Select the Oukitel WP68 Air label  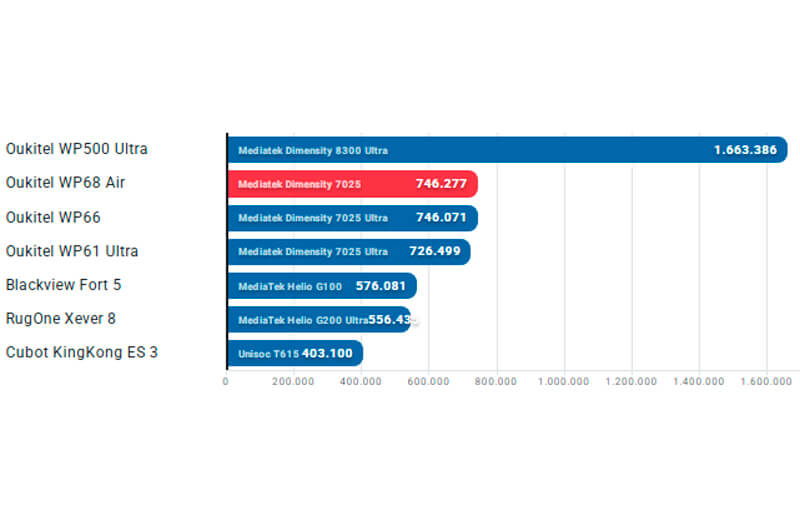65,182
